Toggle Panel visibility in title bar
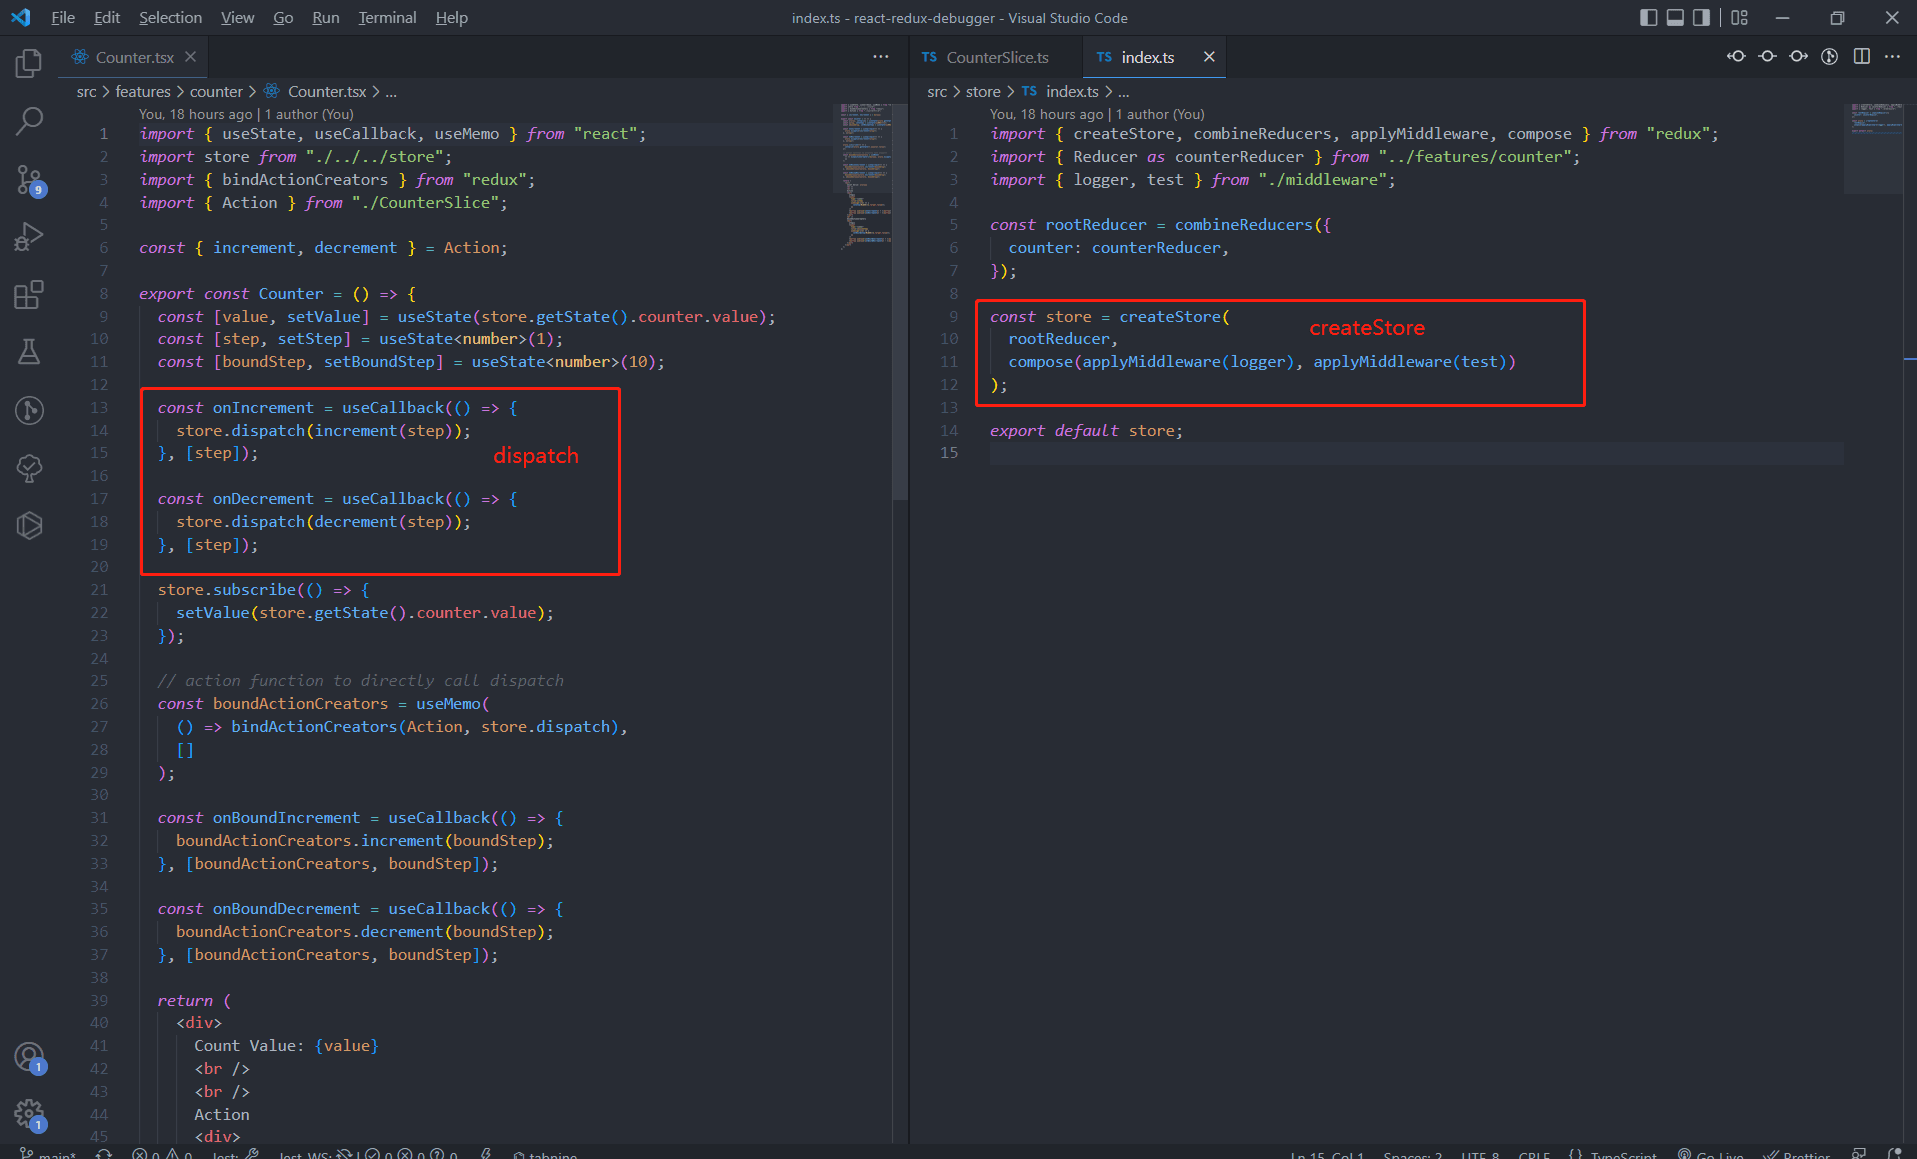Screen dimensions: 1917x1159 (1675, 18)
